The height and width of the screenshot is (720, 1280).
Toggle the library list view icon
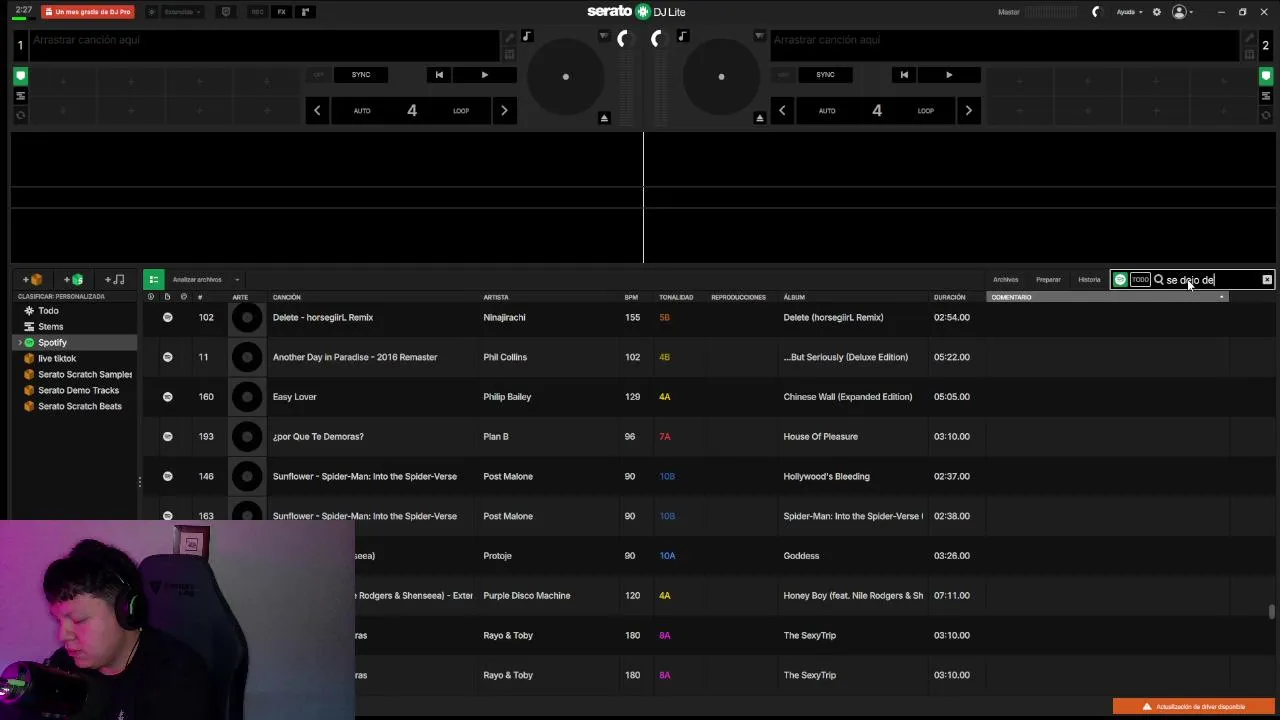click(x=153, y=279)
